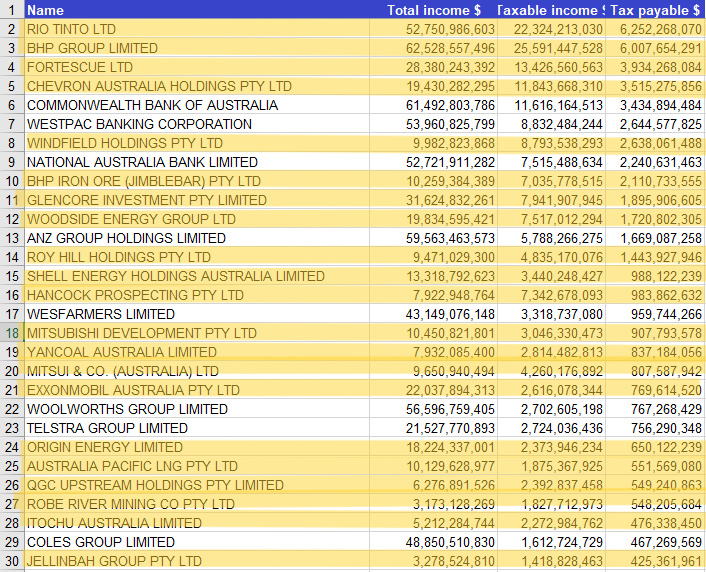Image resolution: width=706 pixels, height=572 pixels.
Task: Select cell ORIGIN ENERGY LIMITED
Action: tap(197, 447)
